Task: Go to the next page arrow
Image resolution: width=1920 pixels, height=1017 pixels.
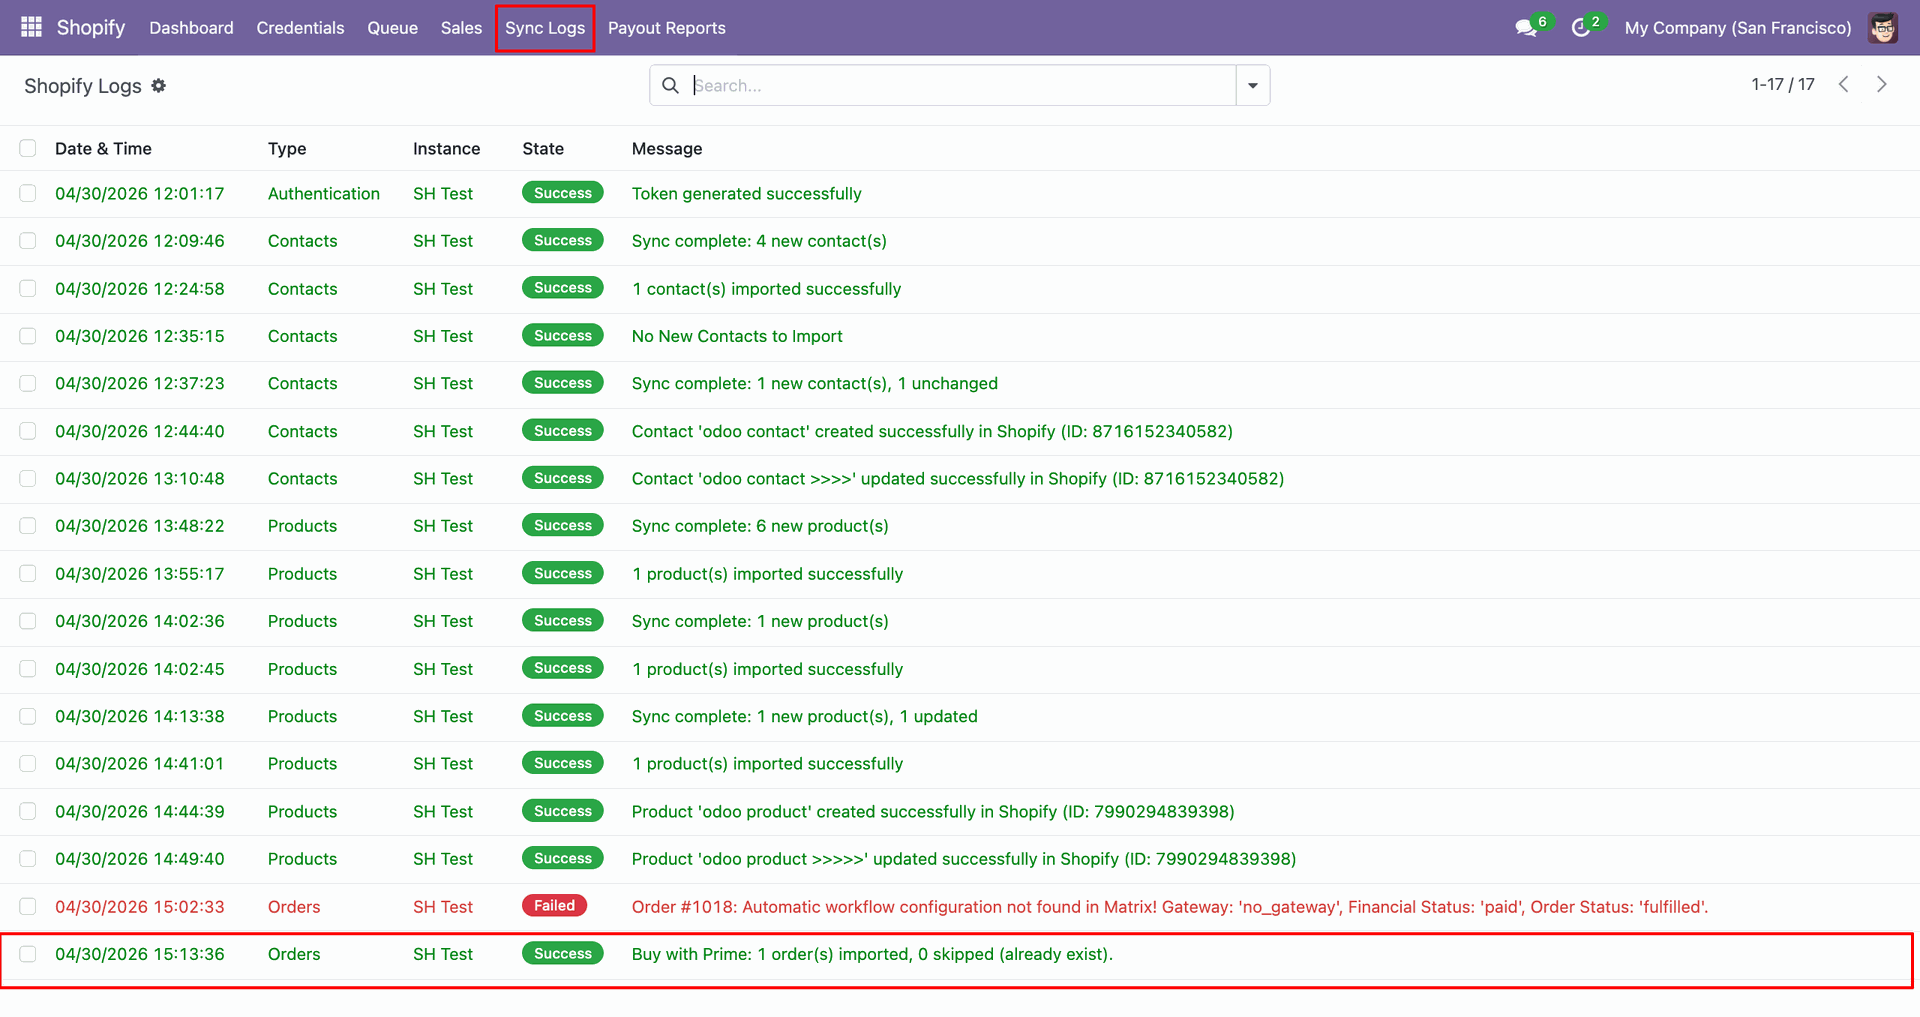Action: point(1881,85)
